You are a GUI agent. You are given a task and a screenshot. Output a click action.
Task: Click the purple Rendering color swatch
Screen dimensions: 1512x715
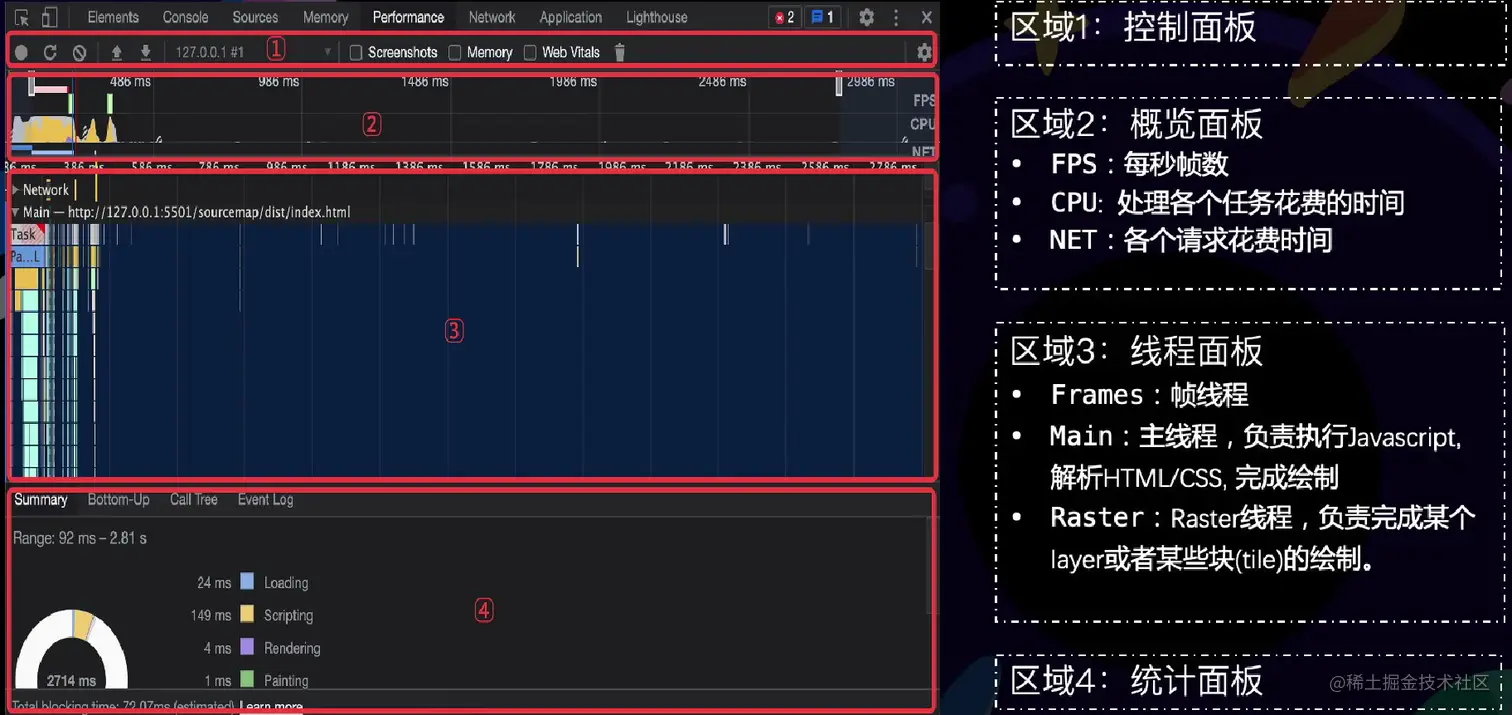[x=247, y=647]
